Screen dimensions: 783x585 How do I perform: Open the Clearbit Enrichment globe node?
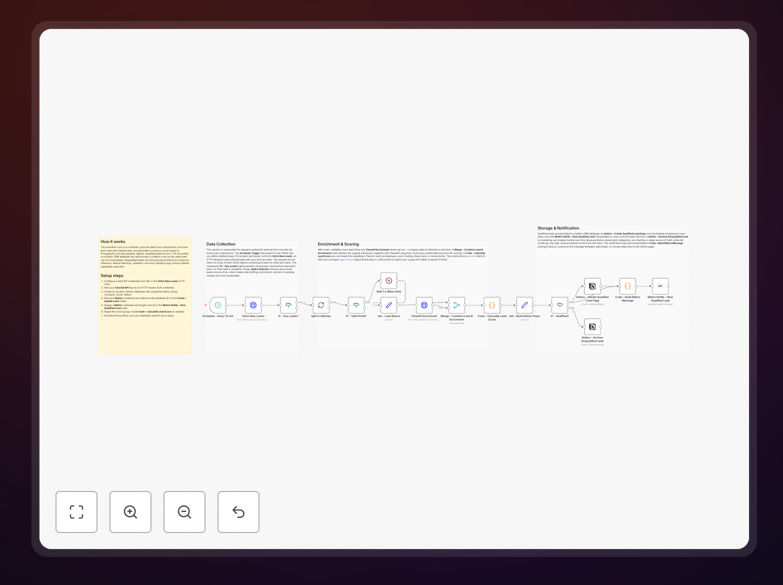click(424, 305)
